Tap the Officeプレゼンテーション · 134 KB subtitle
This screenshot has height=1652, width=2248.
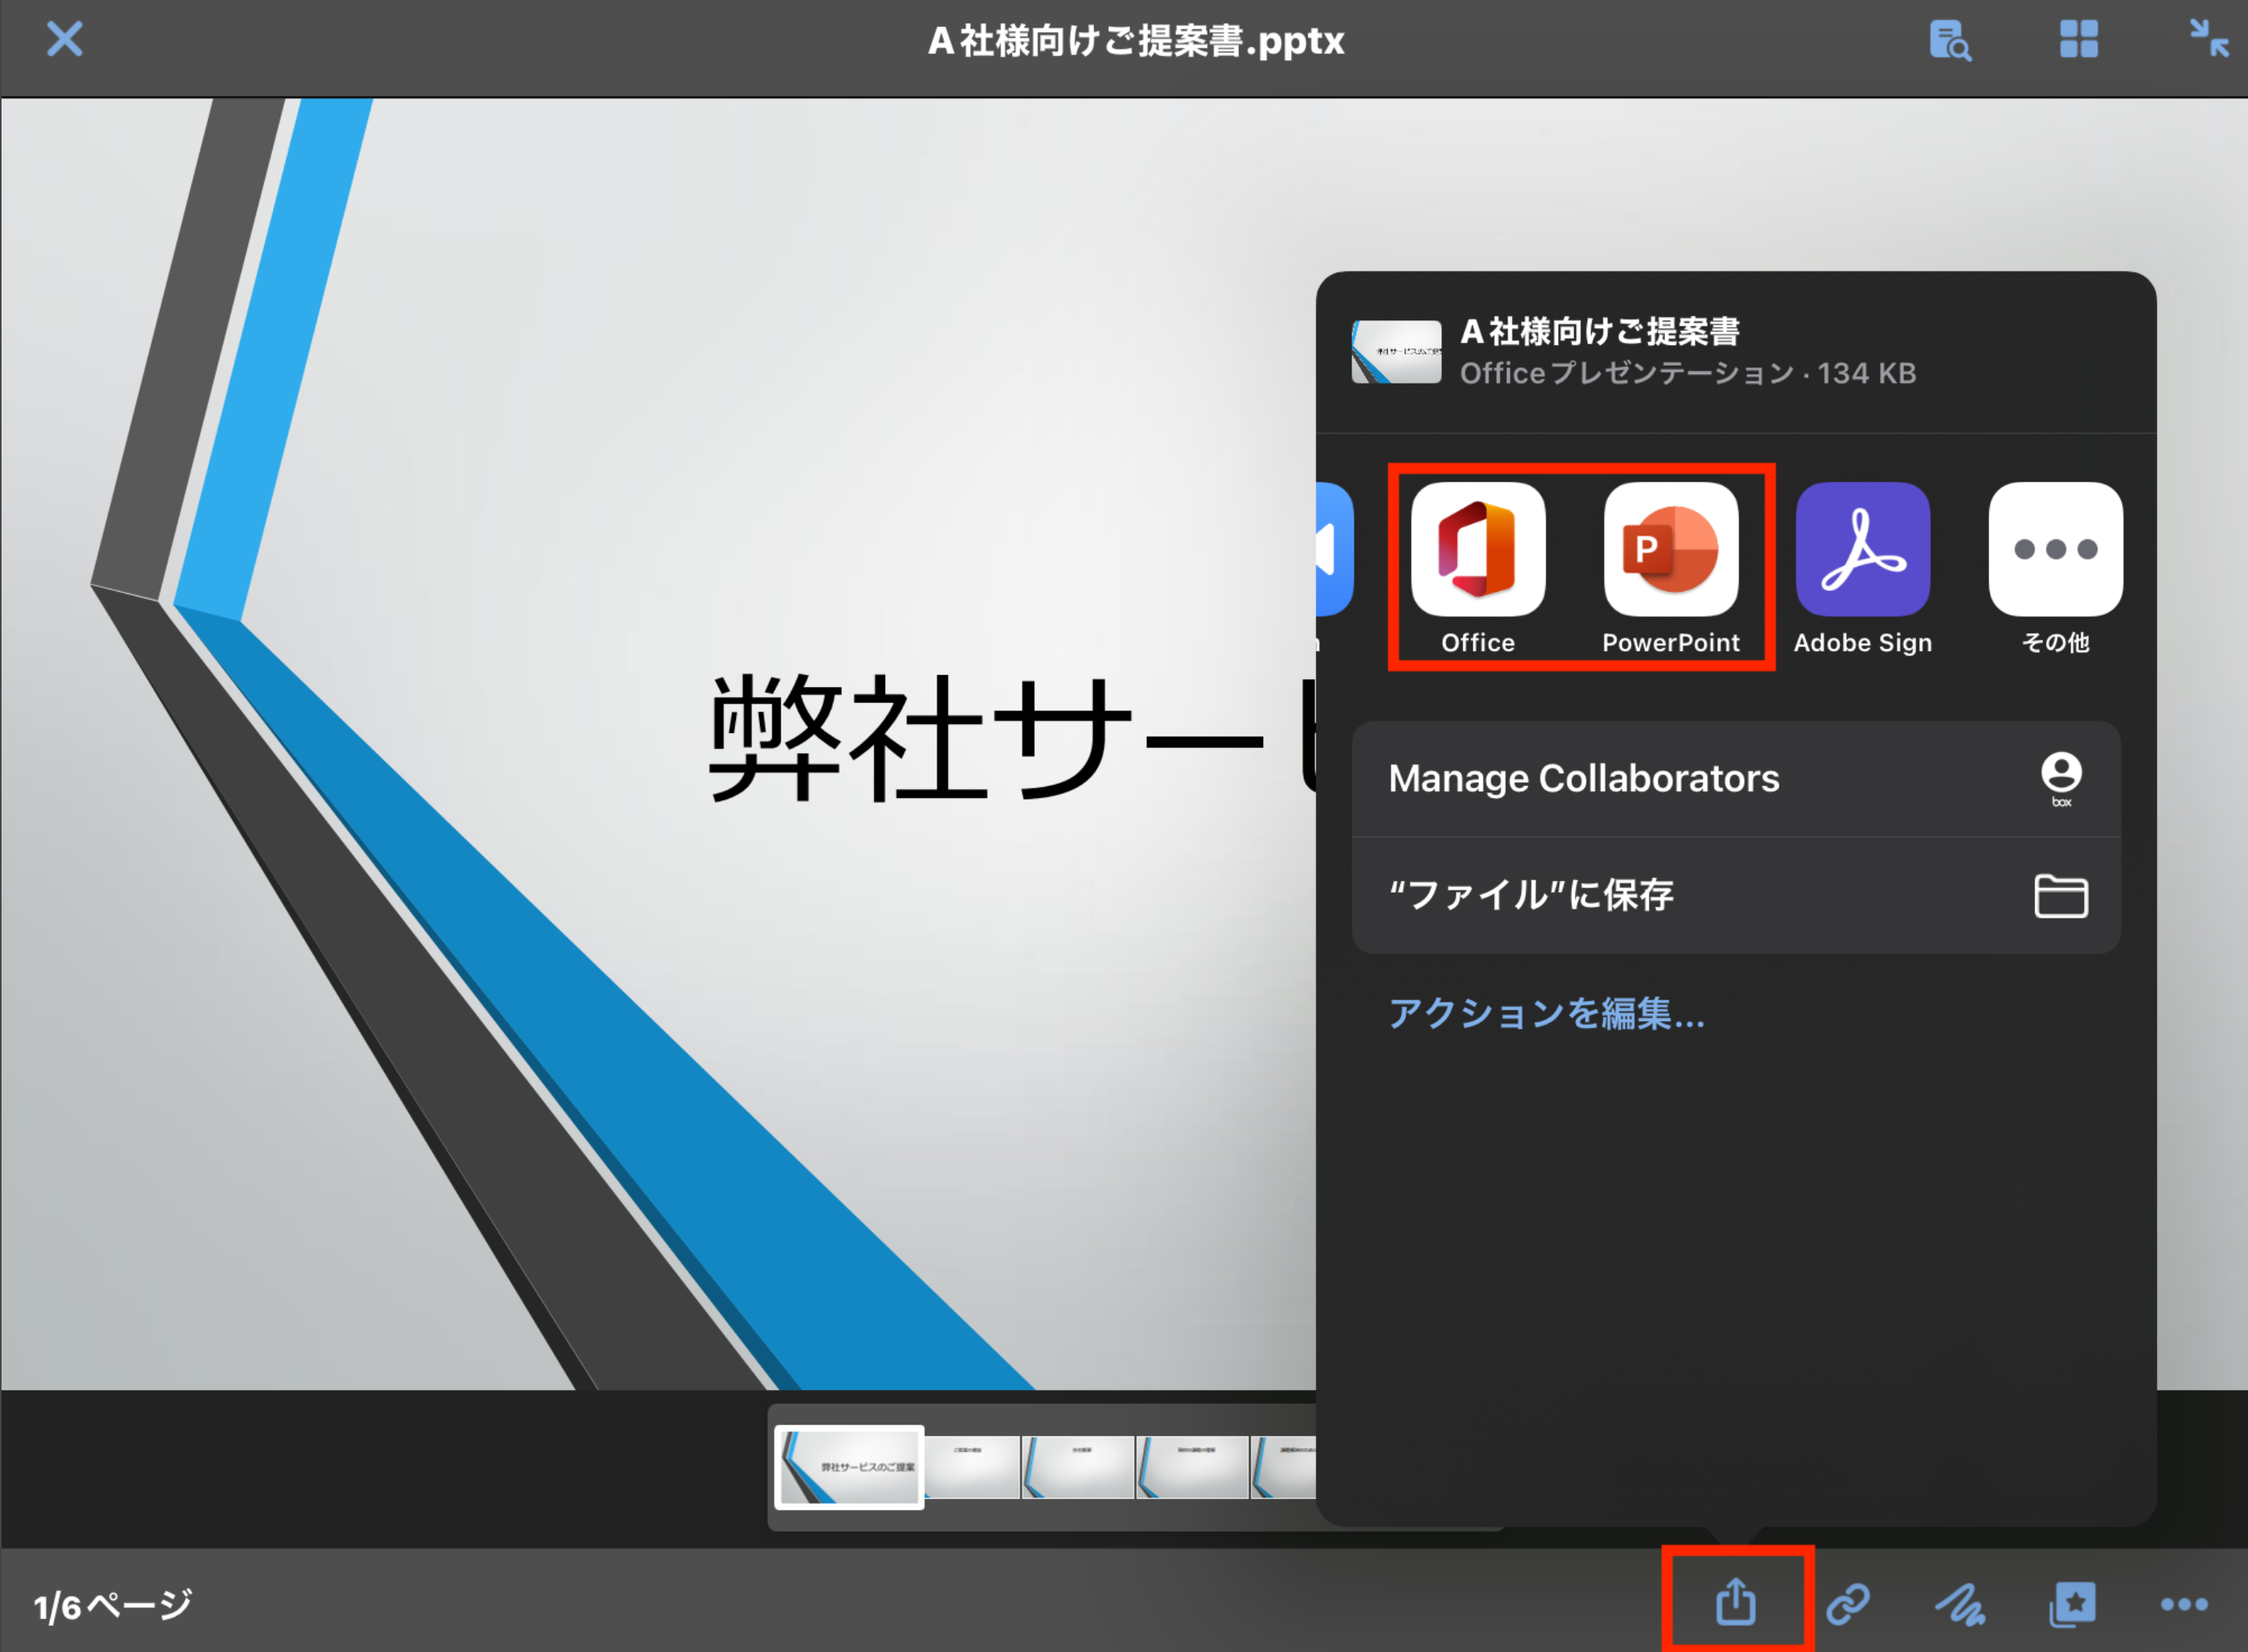click(1688, 373)
